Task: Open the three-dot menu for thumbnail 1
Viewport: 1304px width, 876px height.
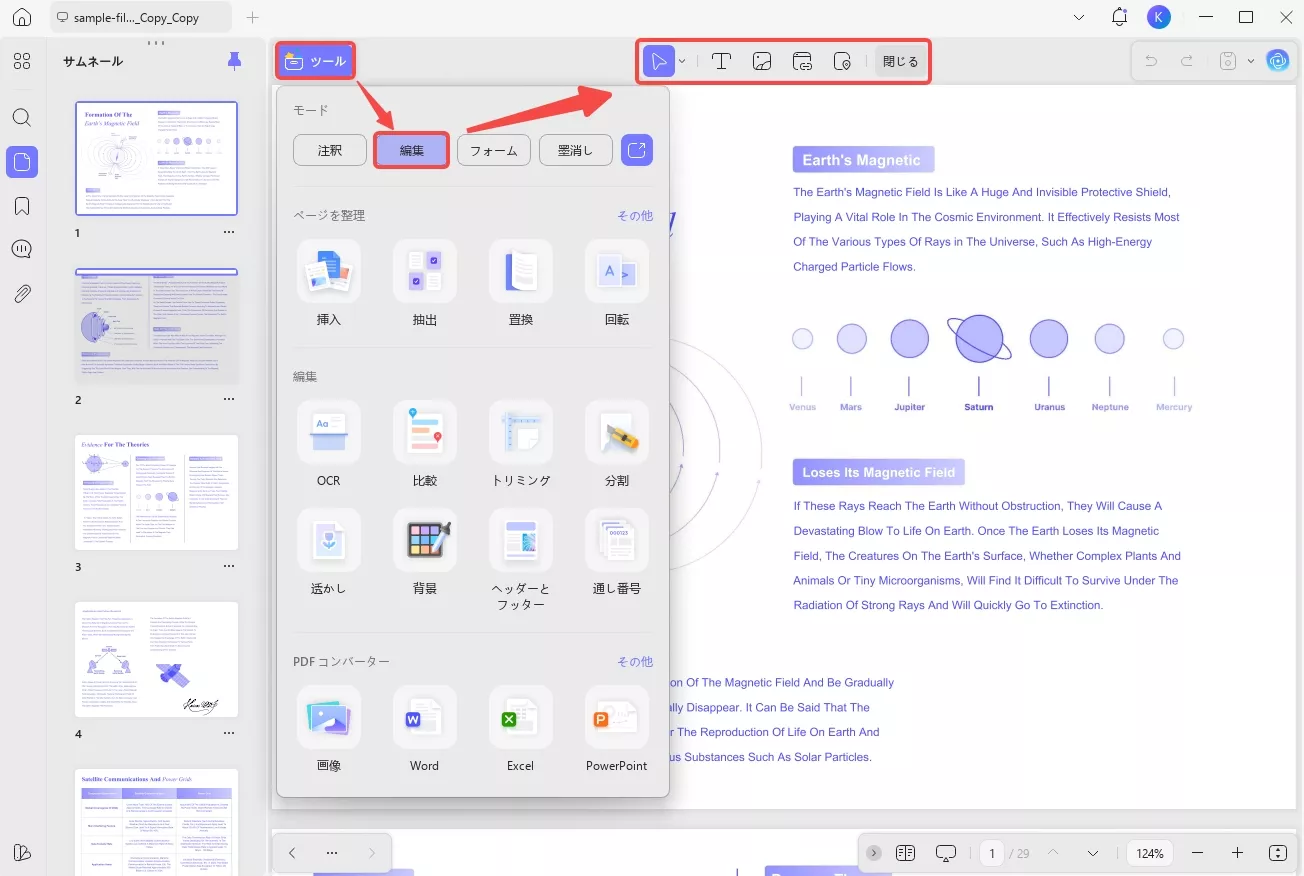Action: click(x=229, y=232)
